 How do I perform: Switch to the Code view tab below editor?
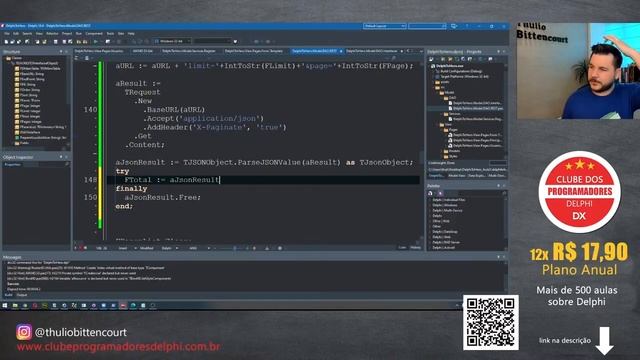[402, 247]
